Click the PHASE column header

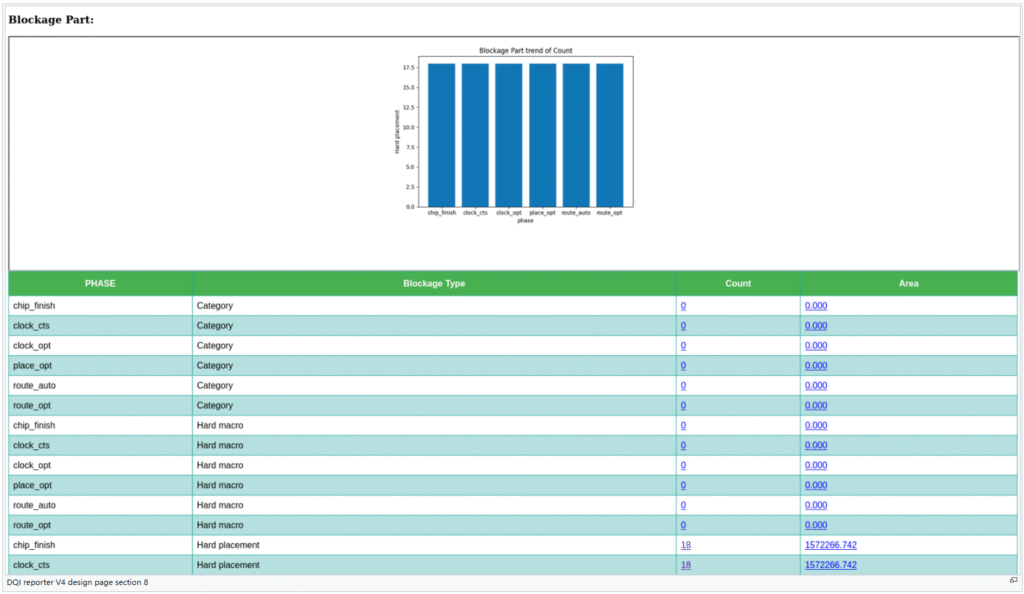(100, 283)
